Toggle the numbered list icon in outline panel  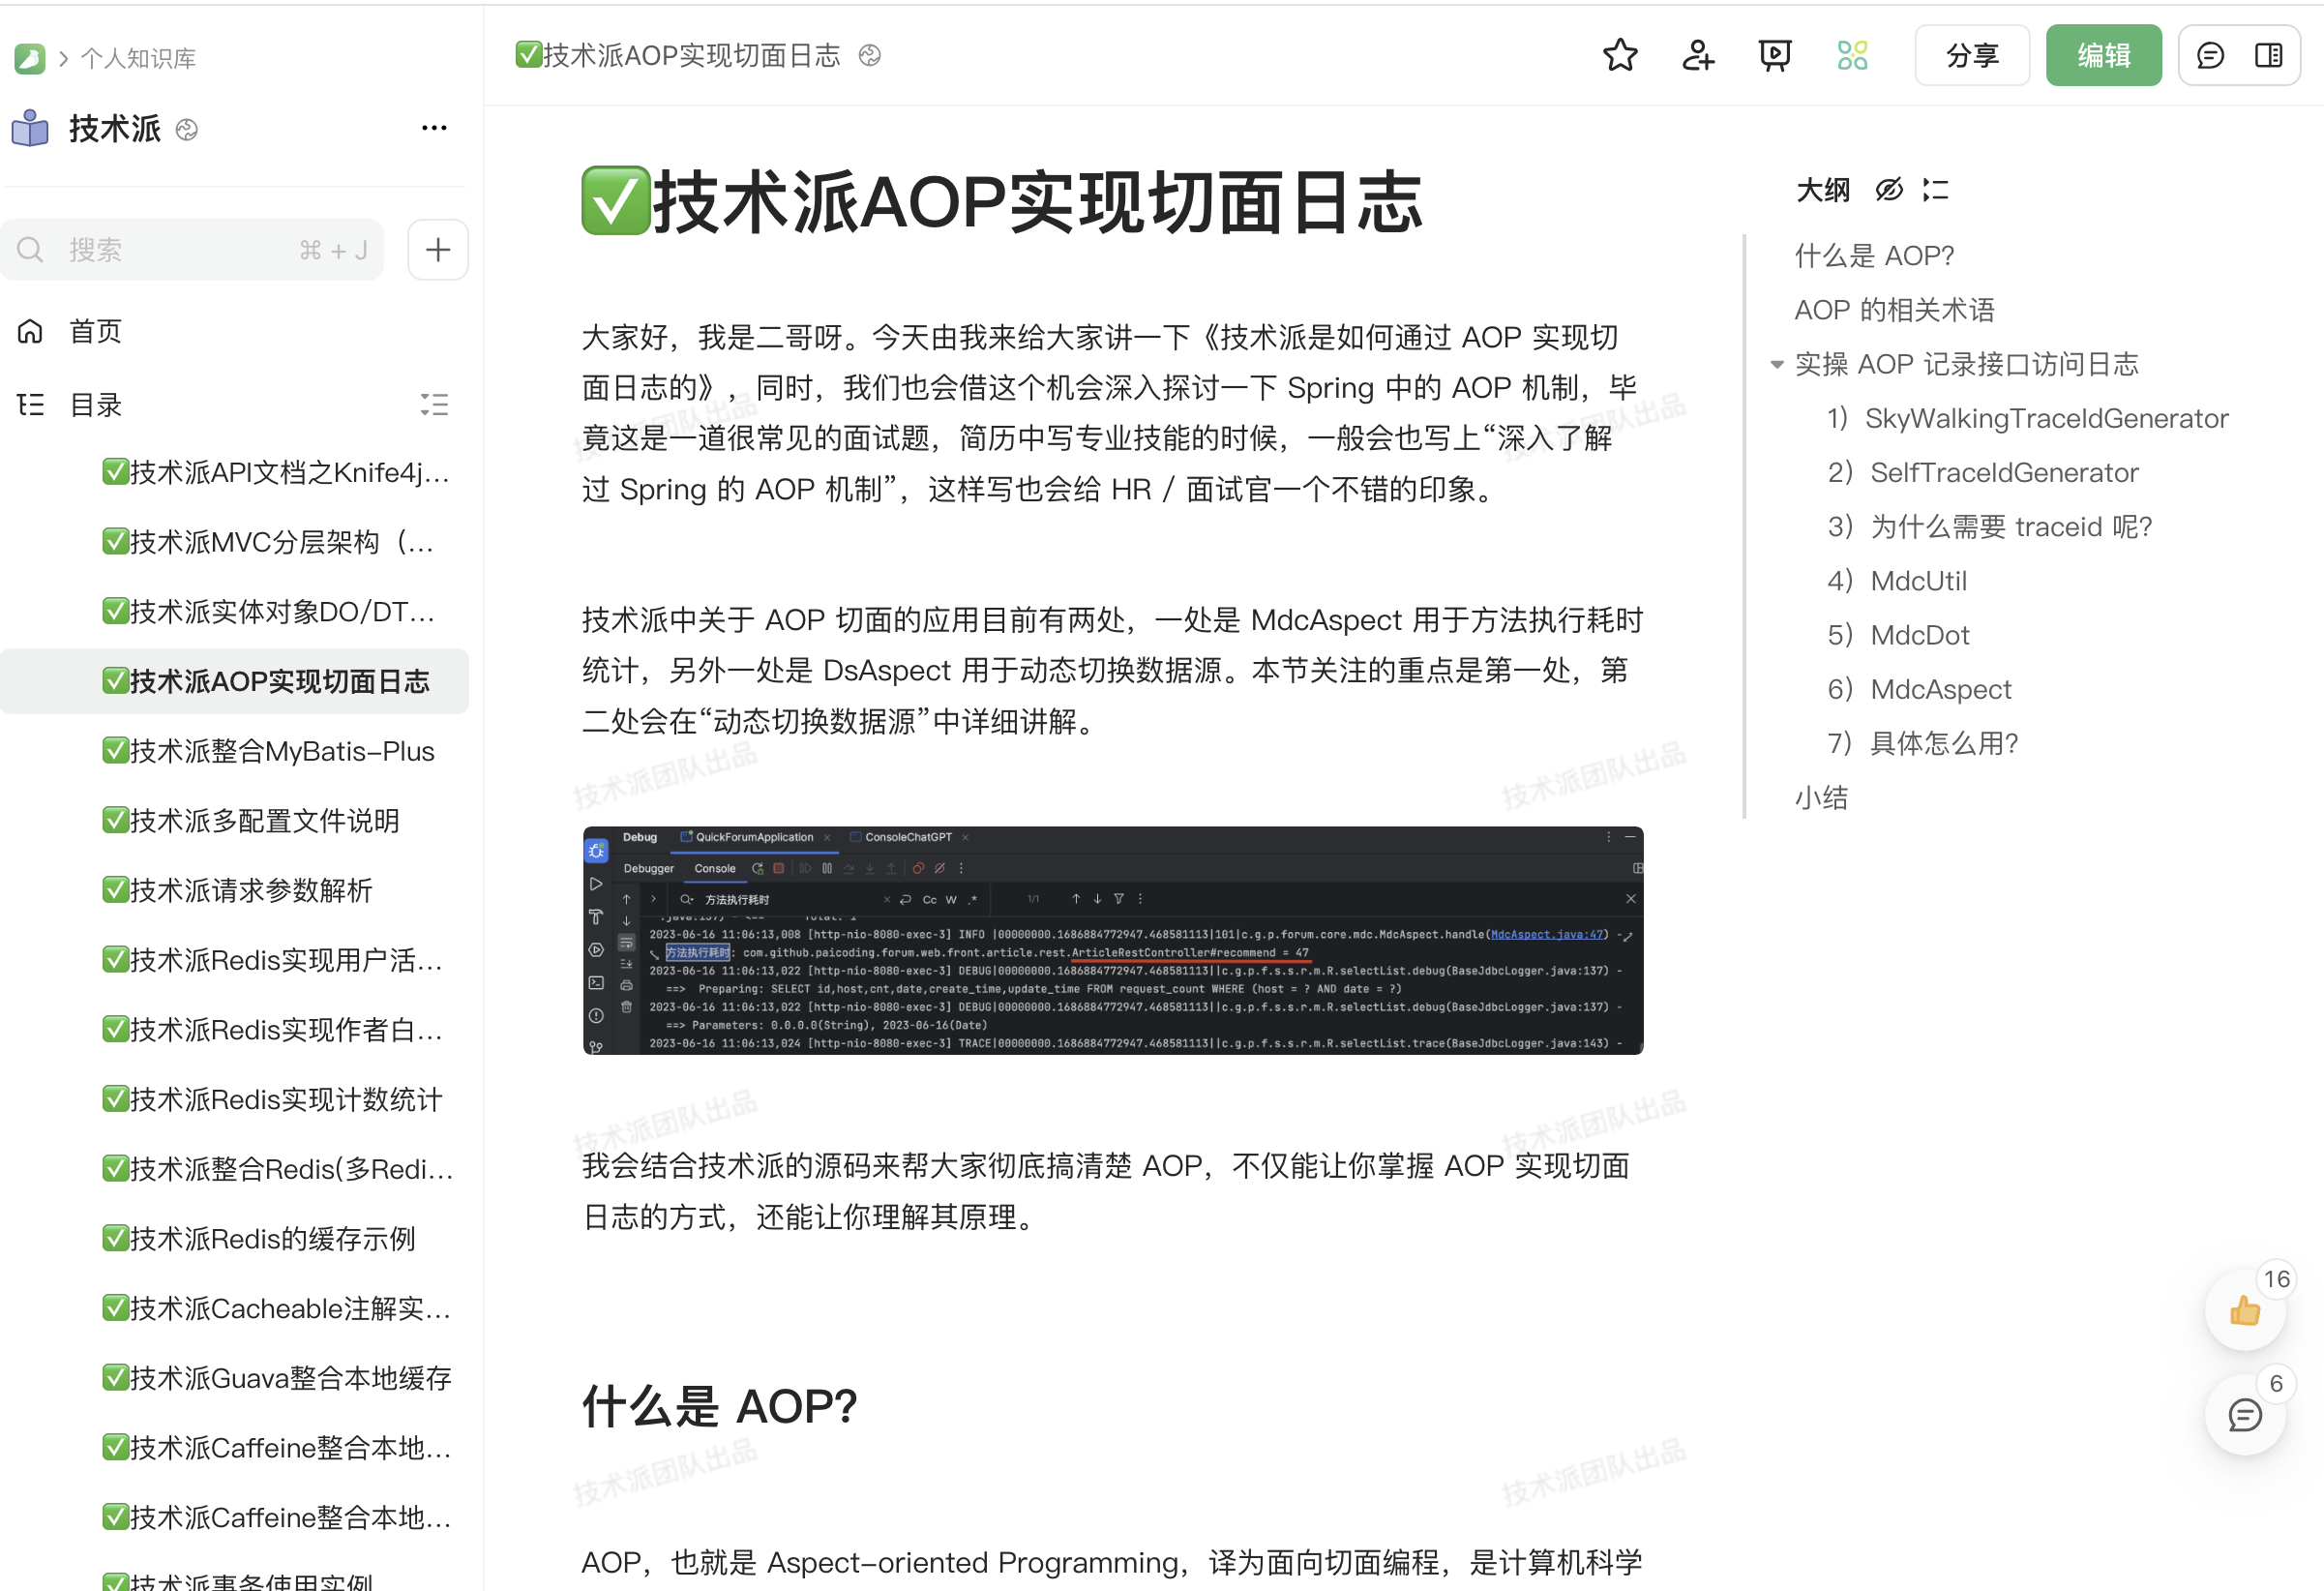(1934, 189)
